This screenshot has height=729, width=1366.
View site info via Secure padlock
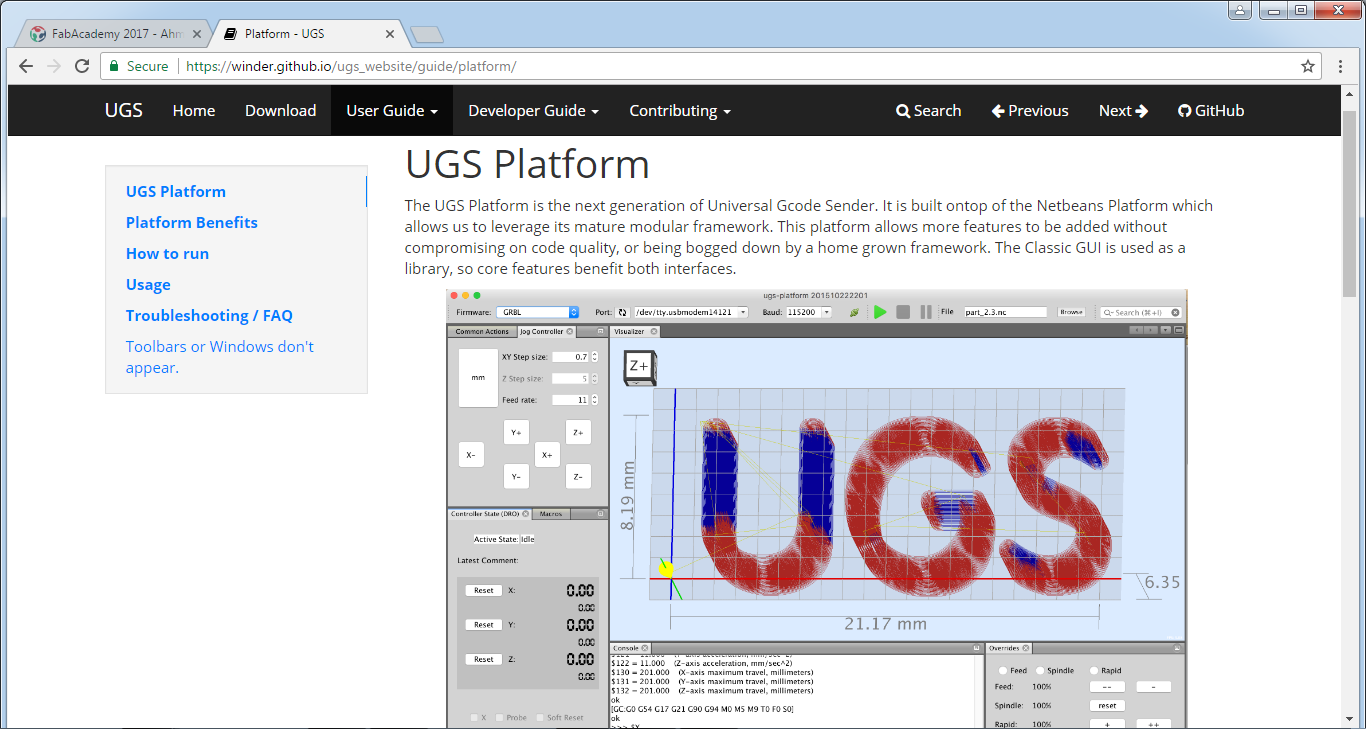coord(139,66)
